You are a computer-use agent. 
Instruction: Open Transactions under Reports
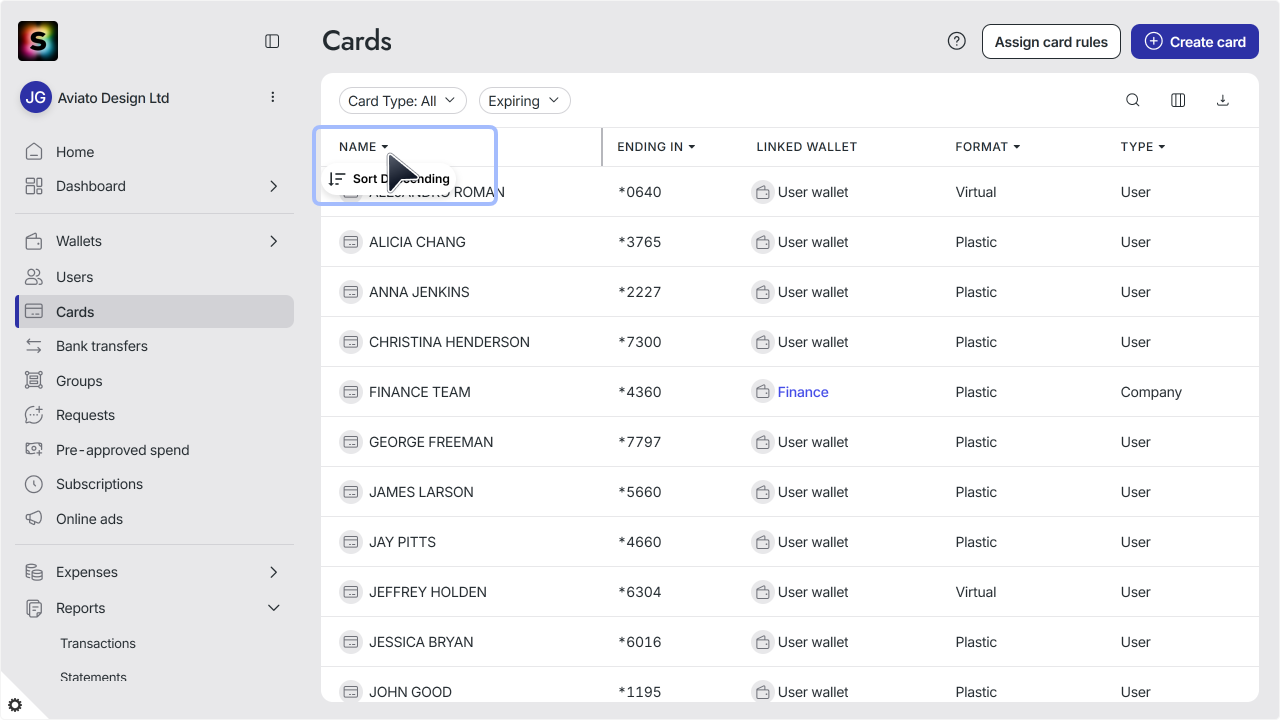(98, 643)
